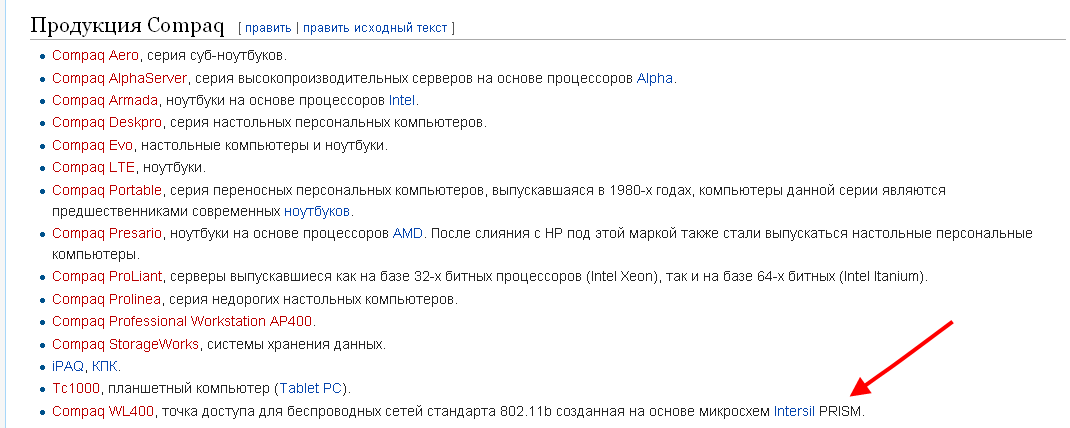Screen dimensions: 1070x428
Task: Open the Compaq ProLiant link
Action: 106,276
